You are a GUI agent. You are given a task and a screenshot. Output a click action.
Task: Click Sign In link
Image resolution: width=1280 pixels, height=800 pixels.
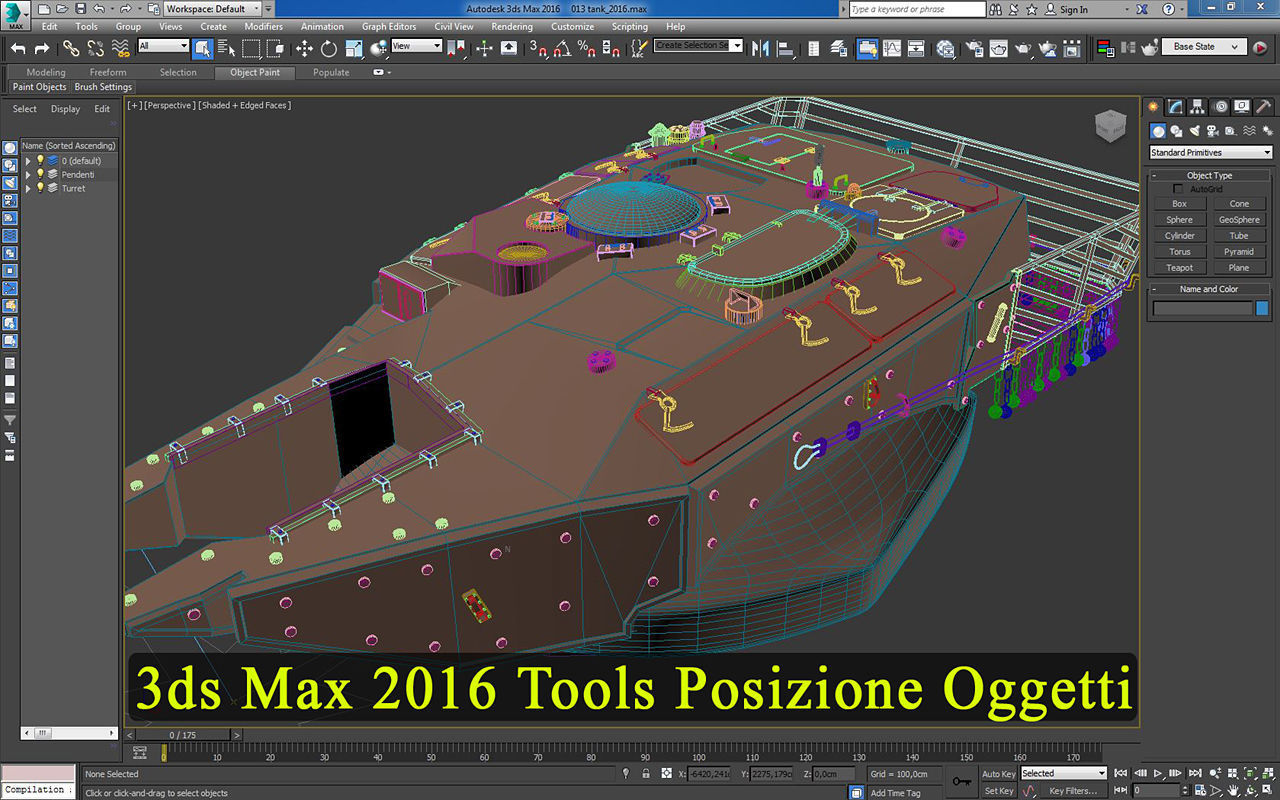[x=1074, y=9]
